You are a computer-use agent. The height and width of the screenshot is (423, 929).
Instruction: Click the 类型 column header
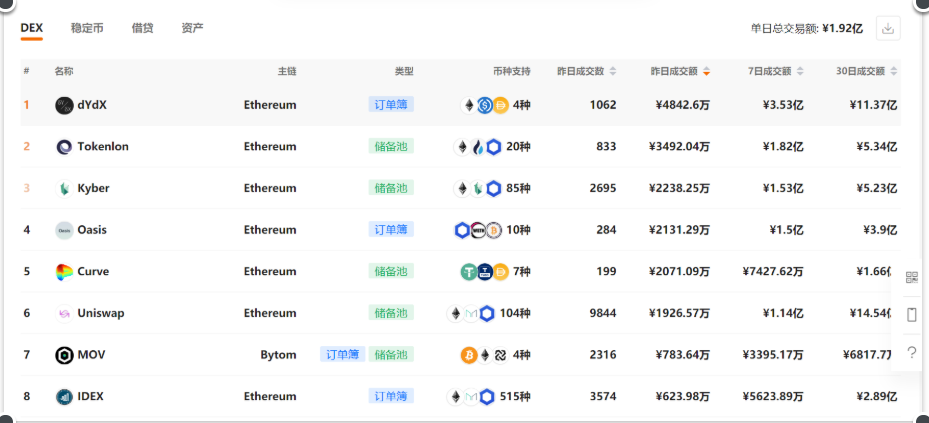(404, 72)
